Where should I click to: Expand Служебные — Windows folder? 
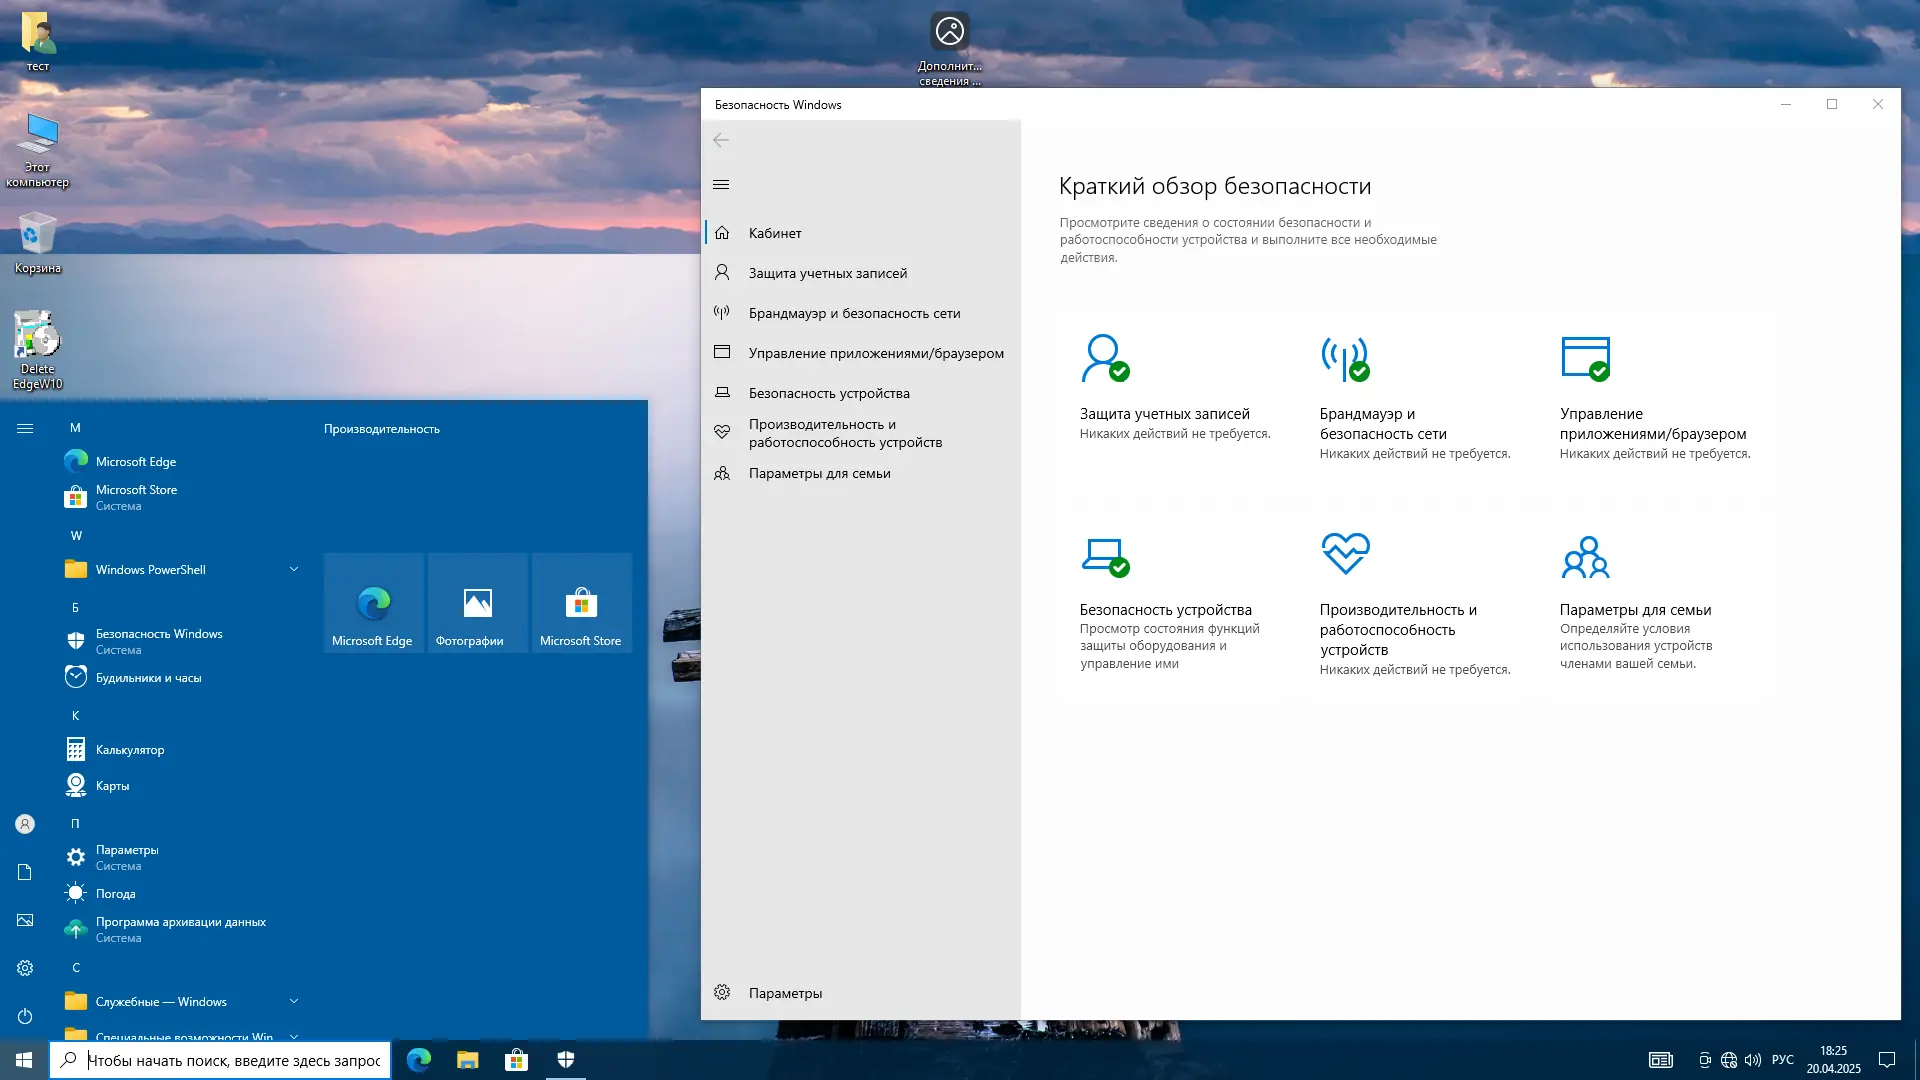[x=294, y=1001]
